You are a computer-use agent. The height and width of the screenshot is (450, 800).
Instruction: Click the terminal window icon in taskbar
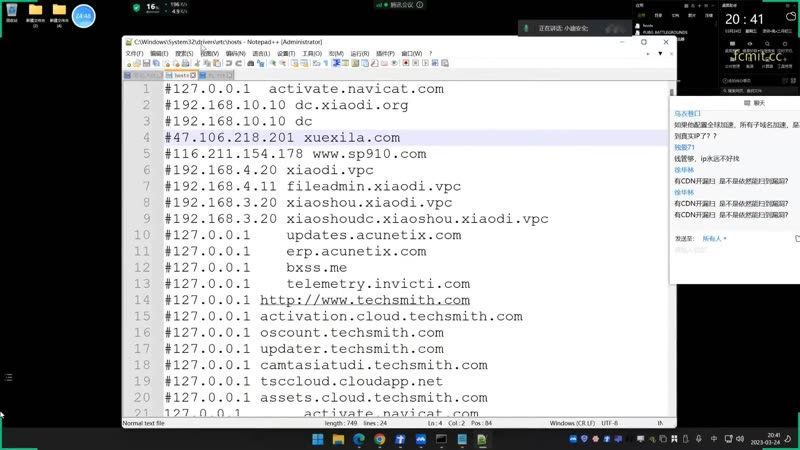(441, 439)
